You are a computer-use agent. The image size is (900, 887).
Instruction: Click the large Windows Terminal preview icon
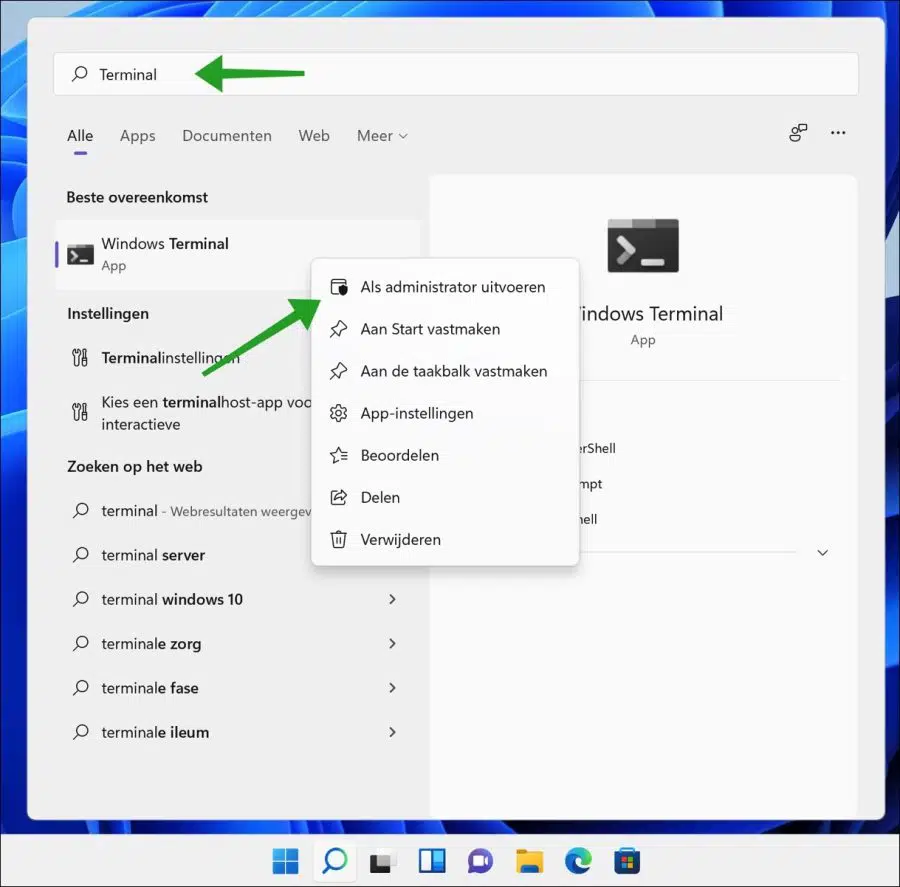point(643,246)
